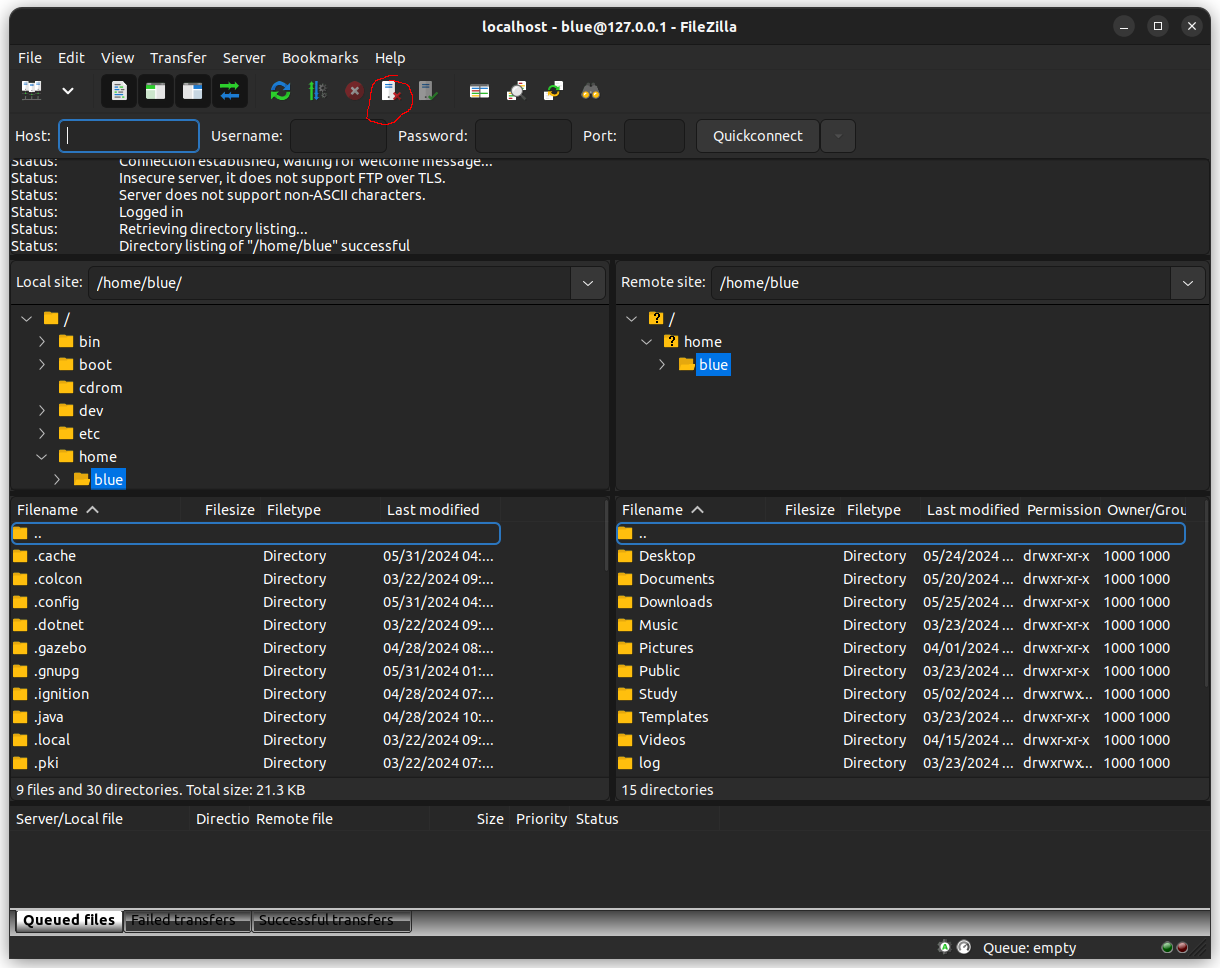The image size is (1220, 968).
Task: Open the Bookmarks menu
Action: click(320, 58)
